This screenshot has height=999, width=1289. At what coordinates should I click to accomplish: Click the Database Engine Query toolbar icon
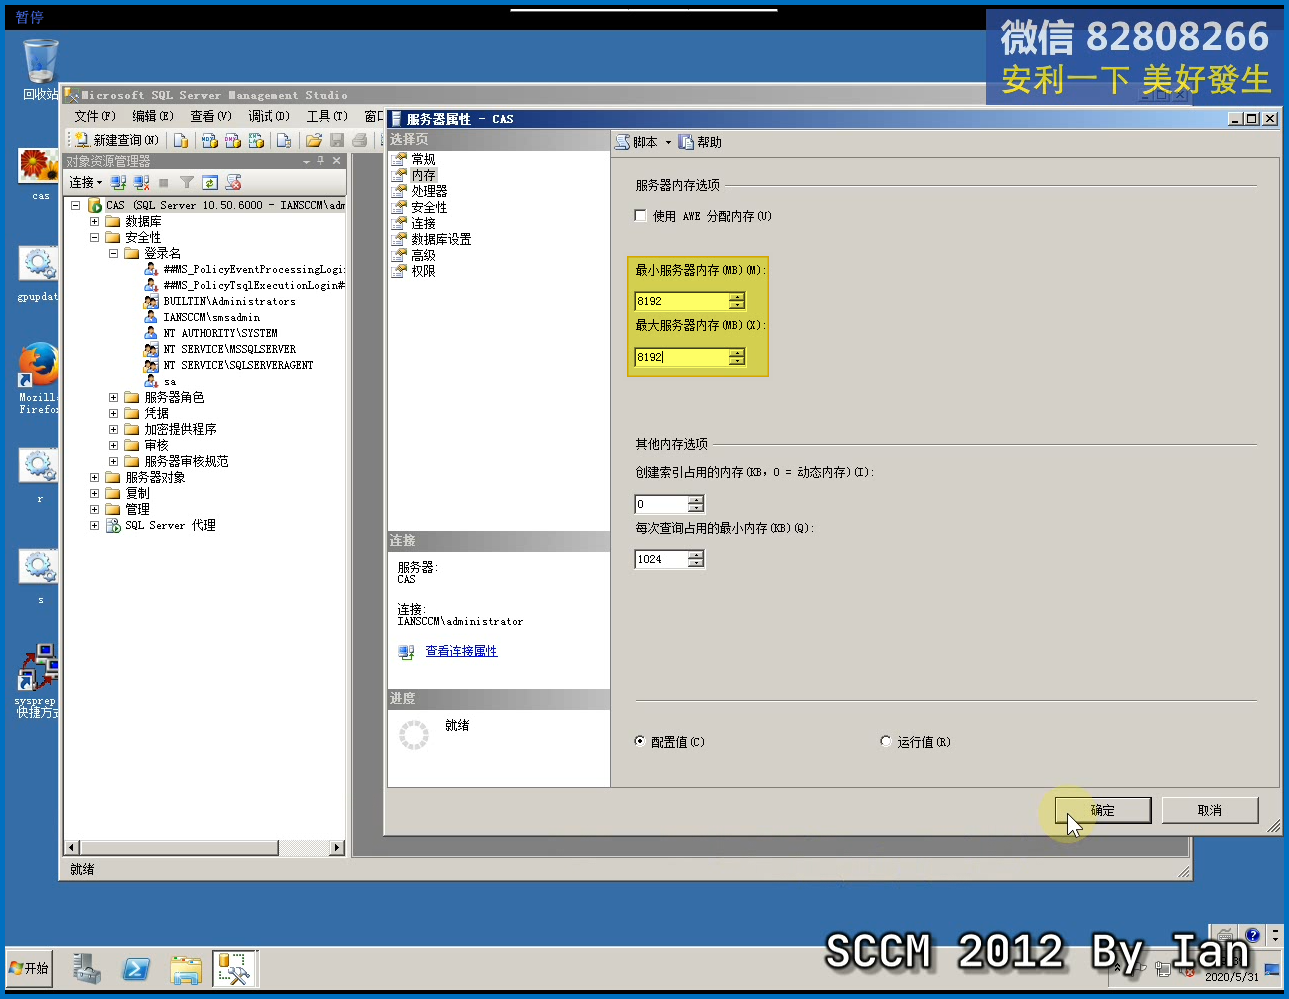pyautogui.click(x=181, y=140)
